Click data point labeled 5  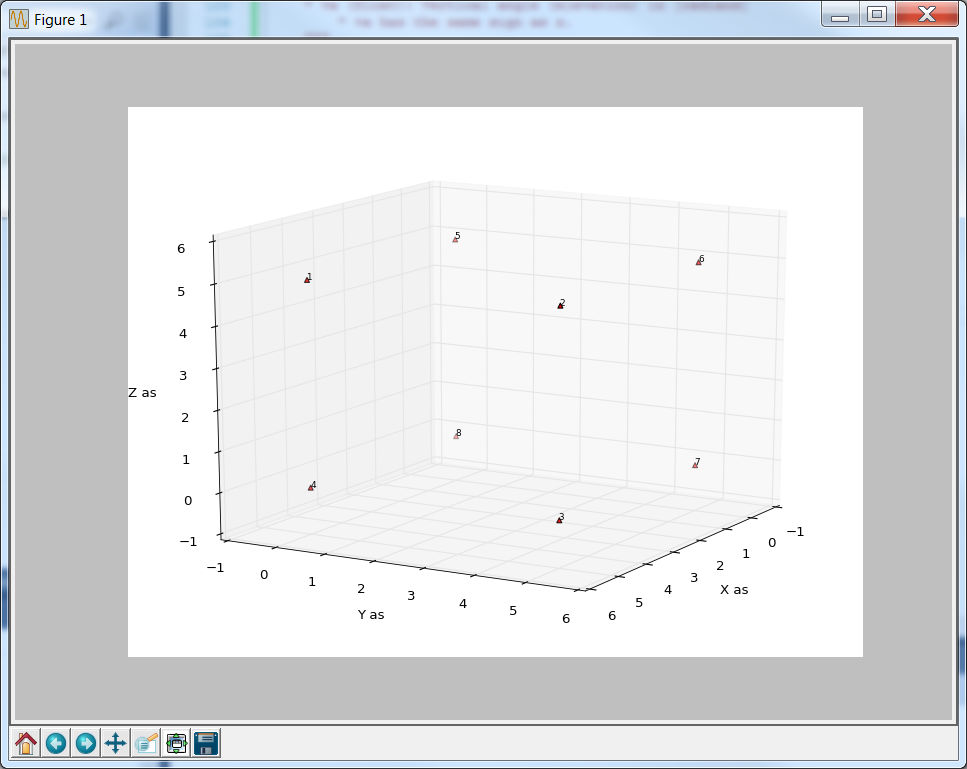455,239
